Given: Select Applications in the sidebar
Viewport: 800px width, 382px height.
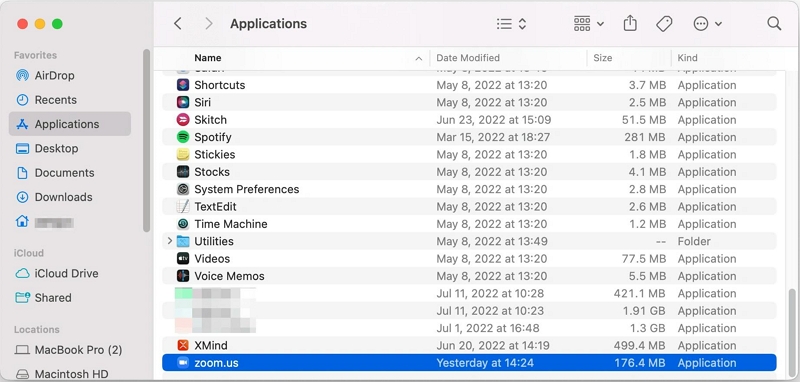Looking at the screenshot, I should [x=69, y=124].
